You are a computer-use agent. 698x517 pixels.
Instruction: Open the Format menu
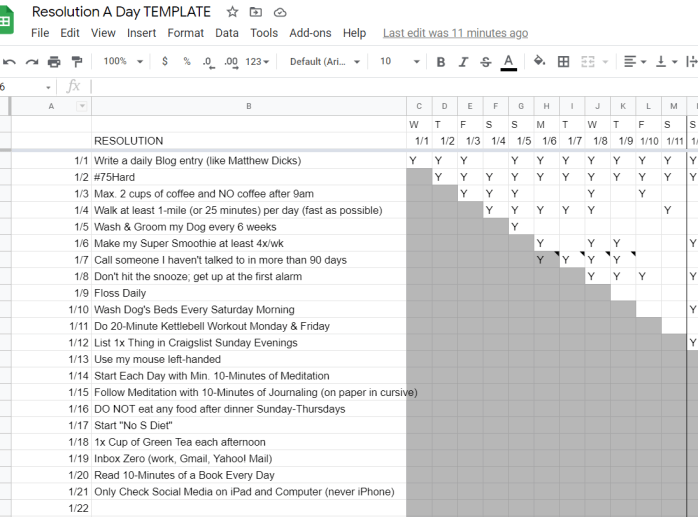click(x=185, y=33)
